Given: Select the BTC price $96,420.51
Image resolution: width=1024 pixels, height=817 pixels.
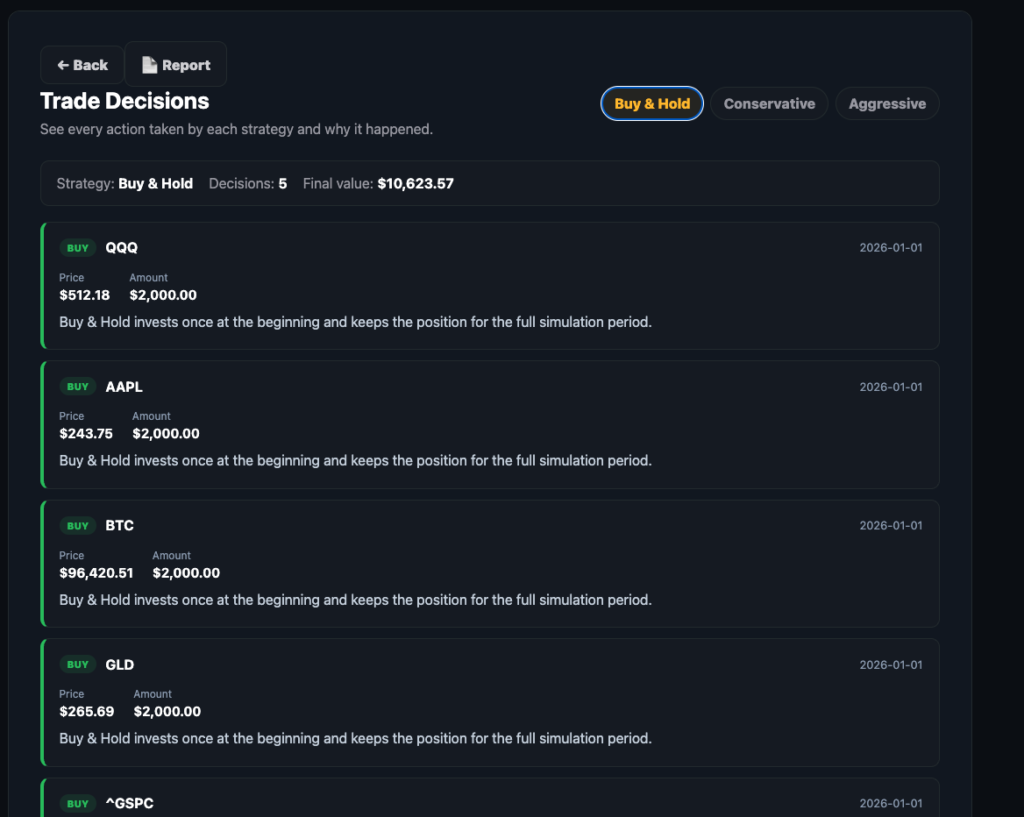Looking at the screenshot, I should (96, 573).
